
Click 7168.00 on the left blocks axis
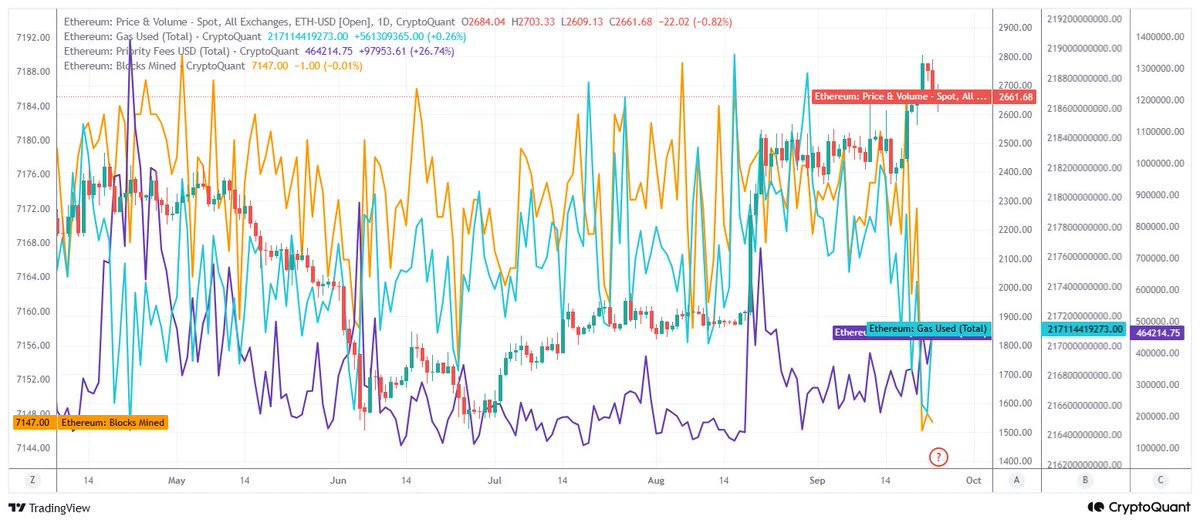click(33, 243)
